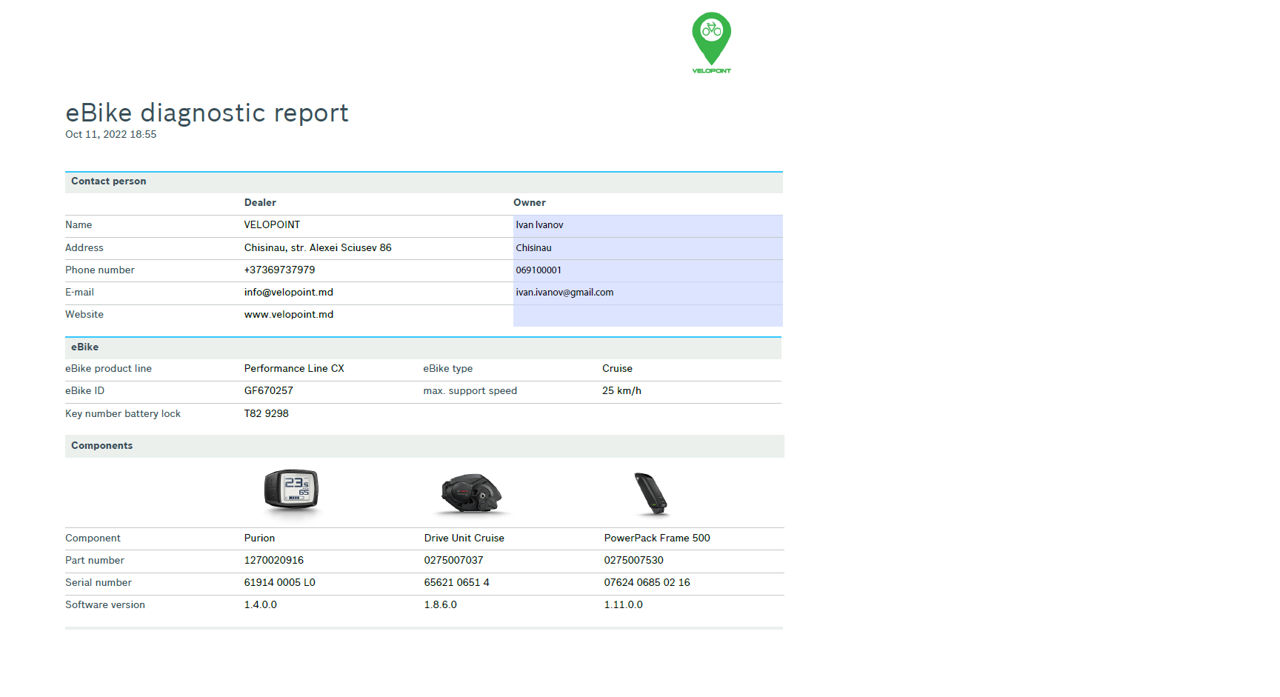Click serial number 61914 0005 L0
Image resolution: width=1280 pixels, height=697 pixels.
click(x=280, y=583)
